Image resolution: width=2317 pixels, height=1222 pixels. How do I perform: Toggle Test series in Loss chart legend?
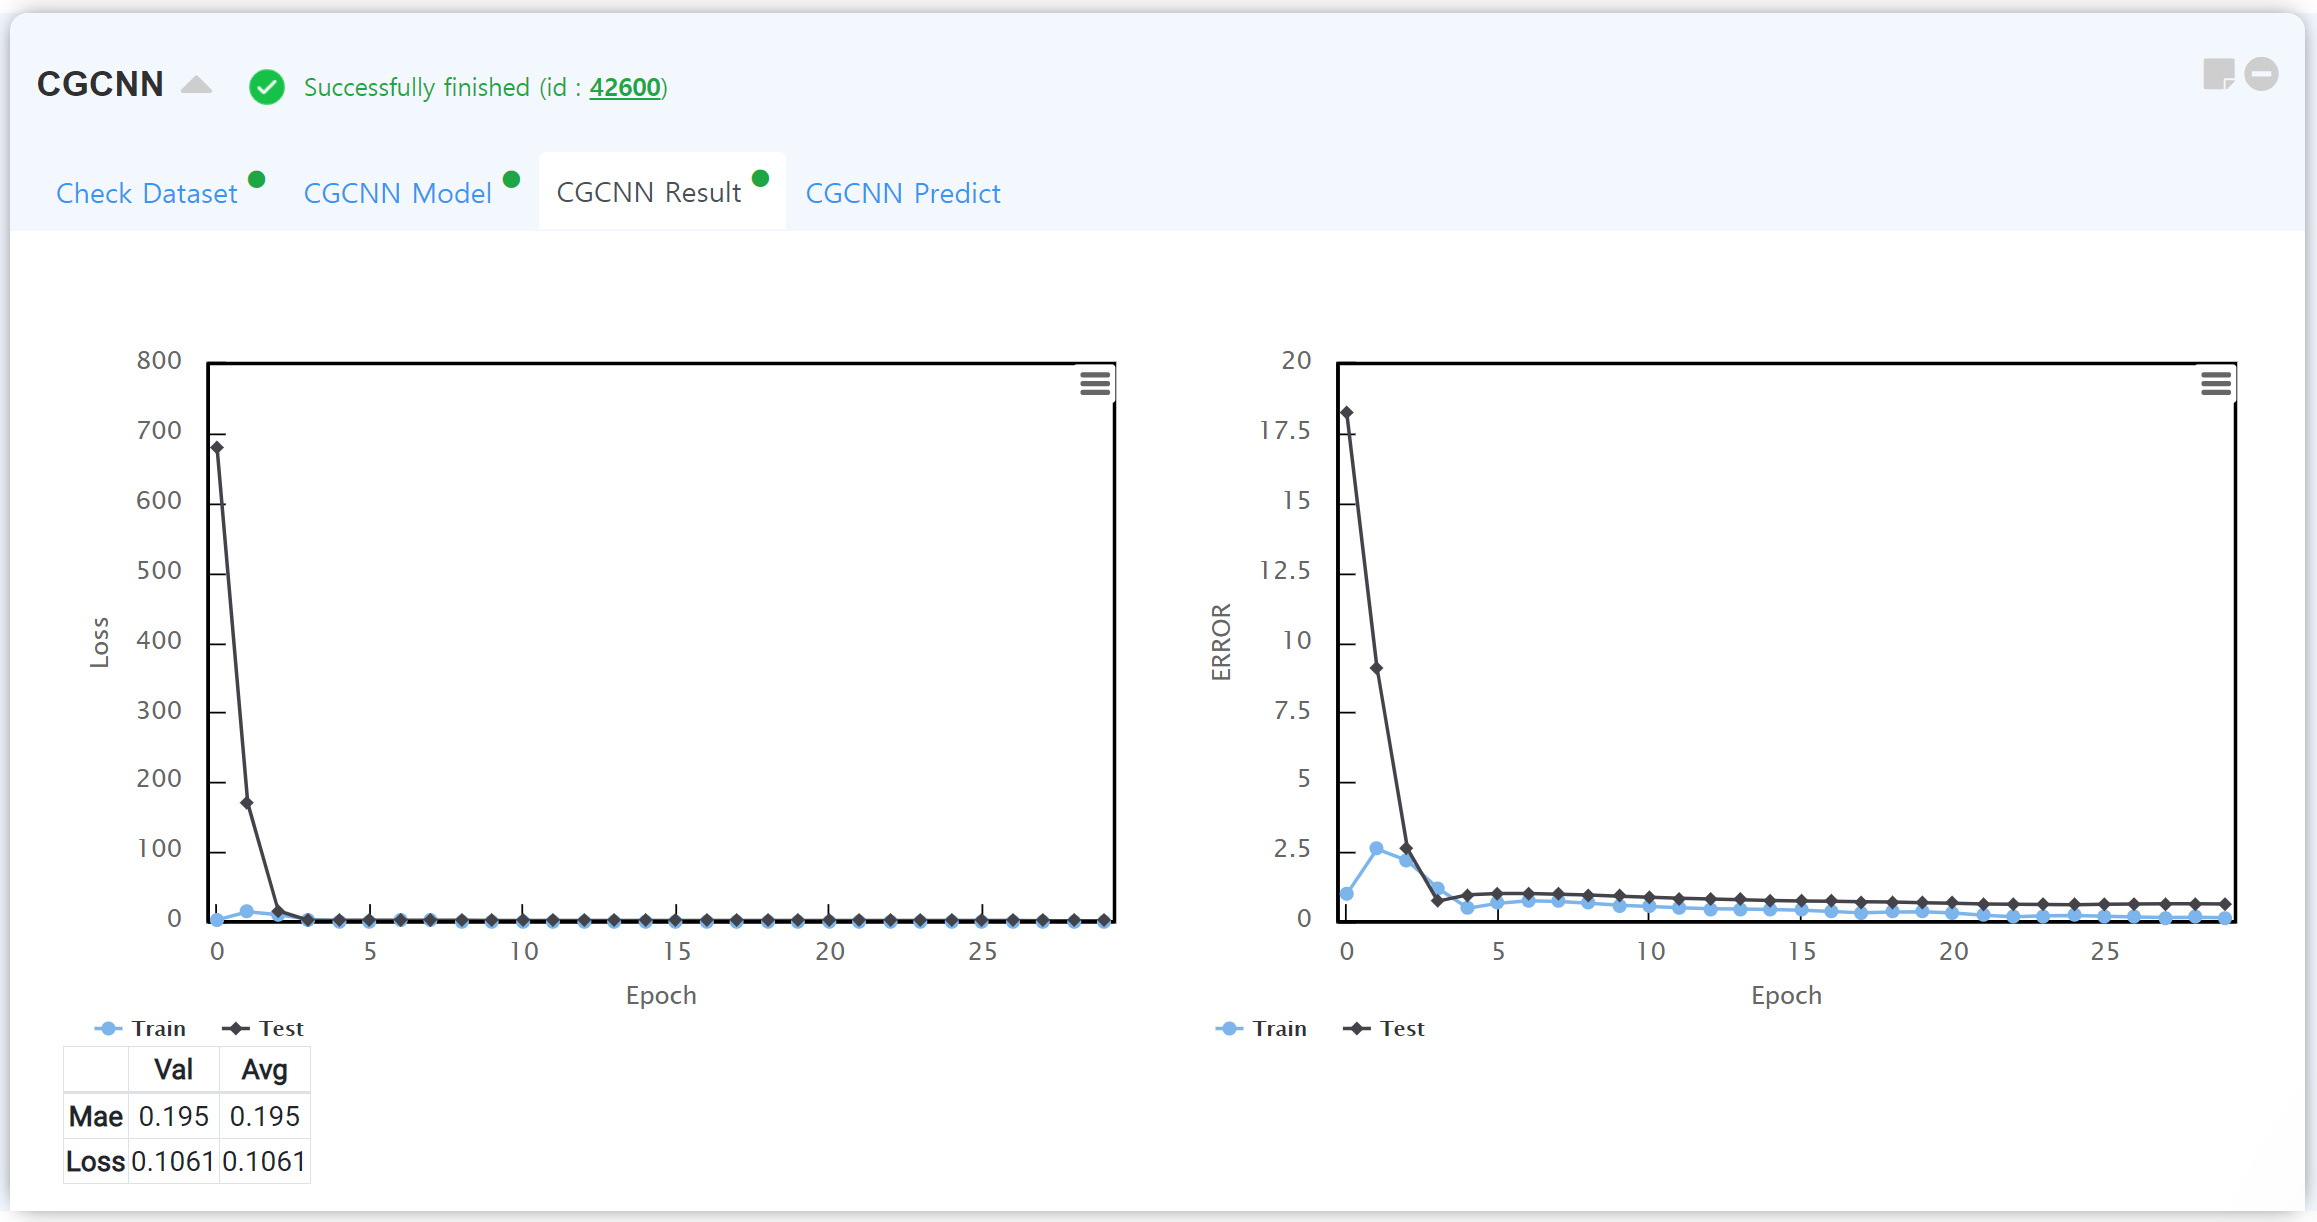[264, 1029]
